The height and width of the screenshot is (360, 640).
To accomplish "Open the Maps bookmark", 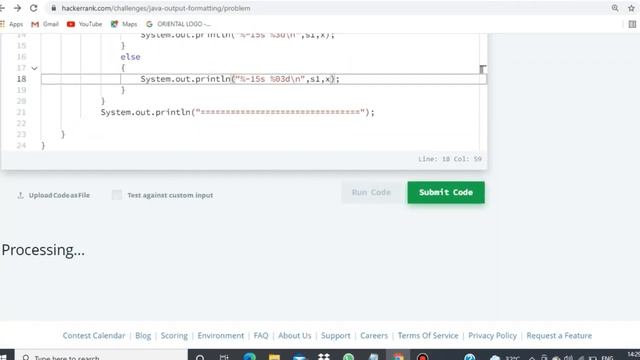I will click(x=124, y=24).
